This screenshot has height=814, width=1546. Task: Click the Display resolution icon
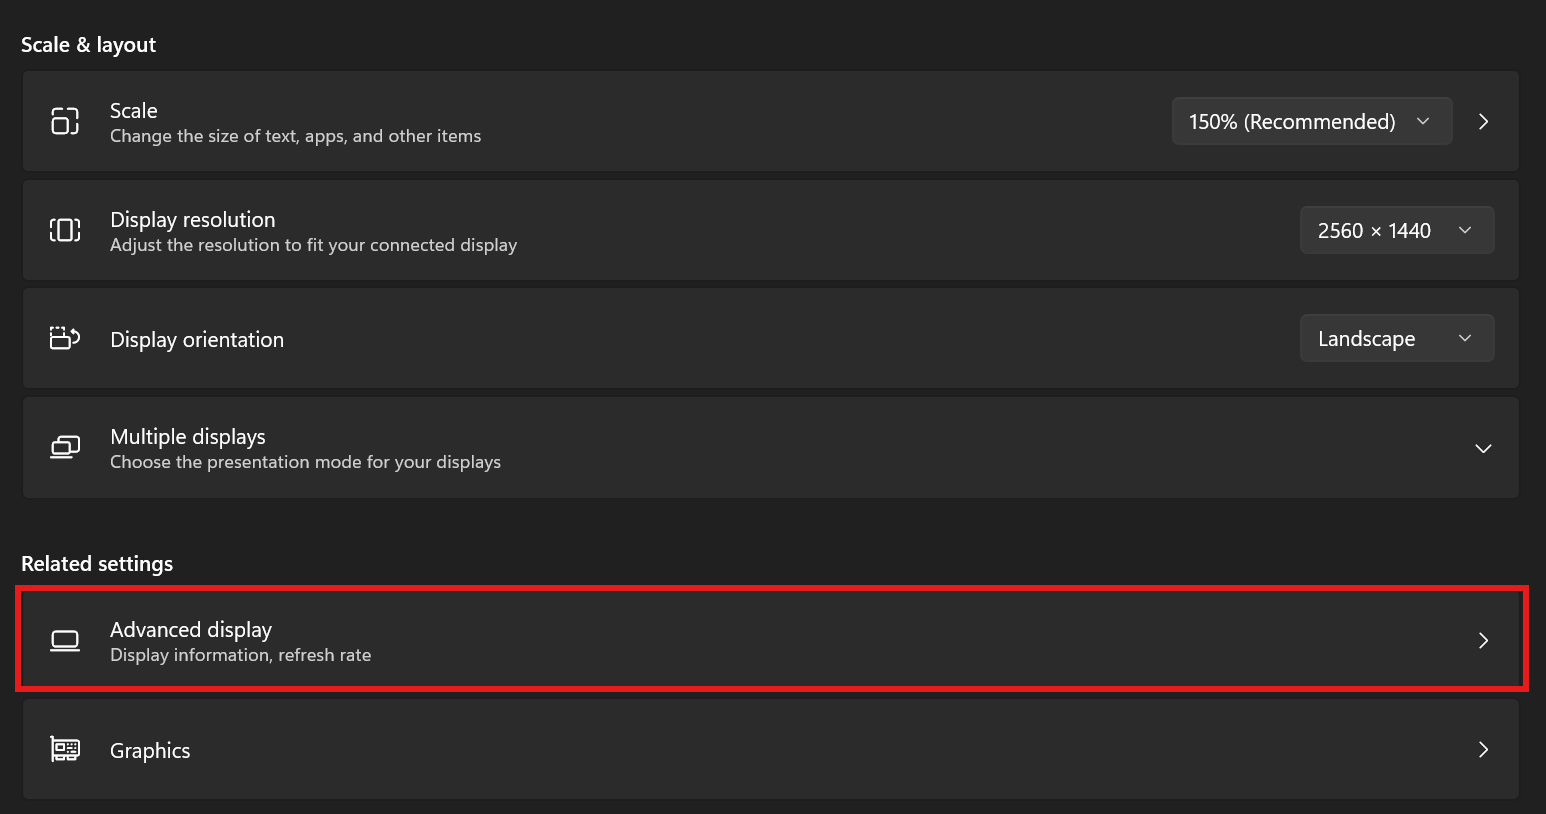[x=65, y=230]
